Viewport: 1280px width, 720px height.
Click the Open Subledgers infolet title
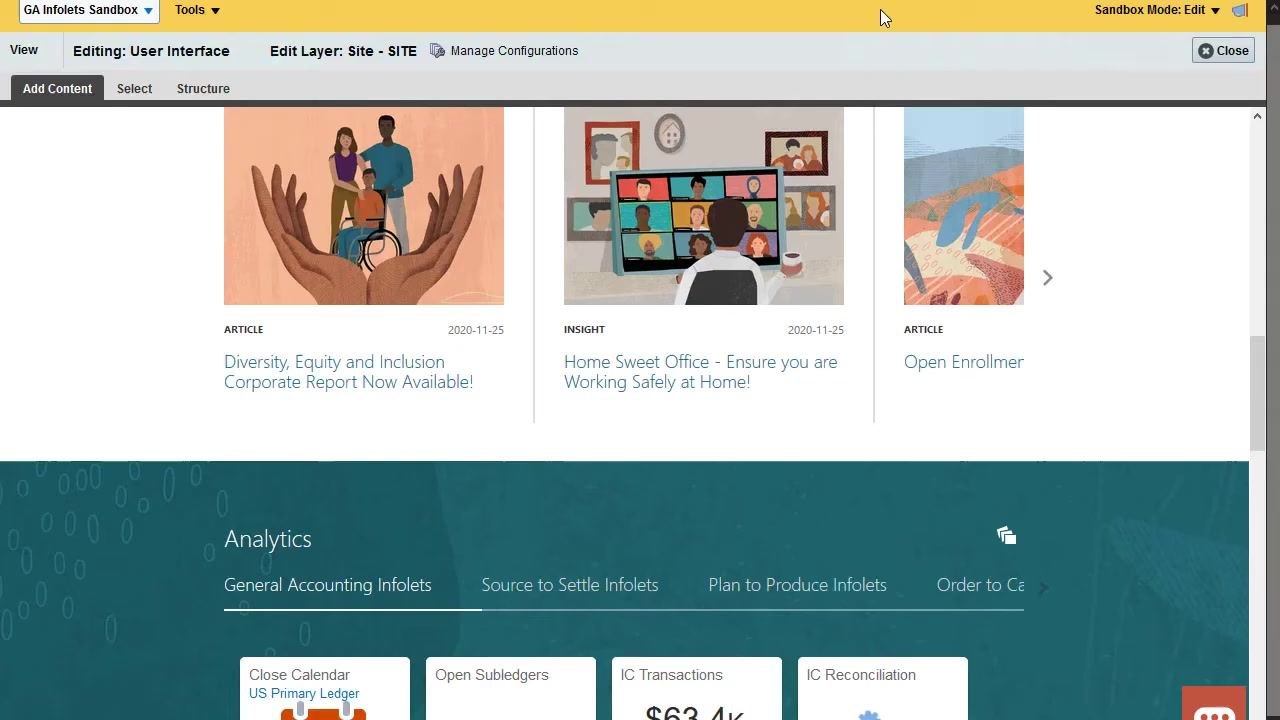[492, 675]
